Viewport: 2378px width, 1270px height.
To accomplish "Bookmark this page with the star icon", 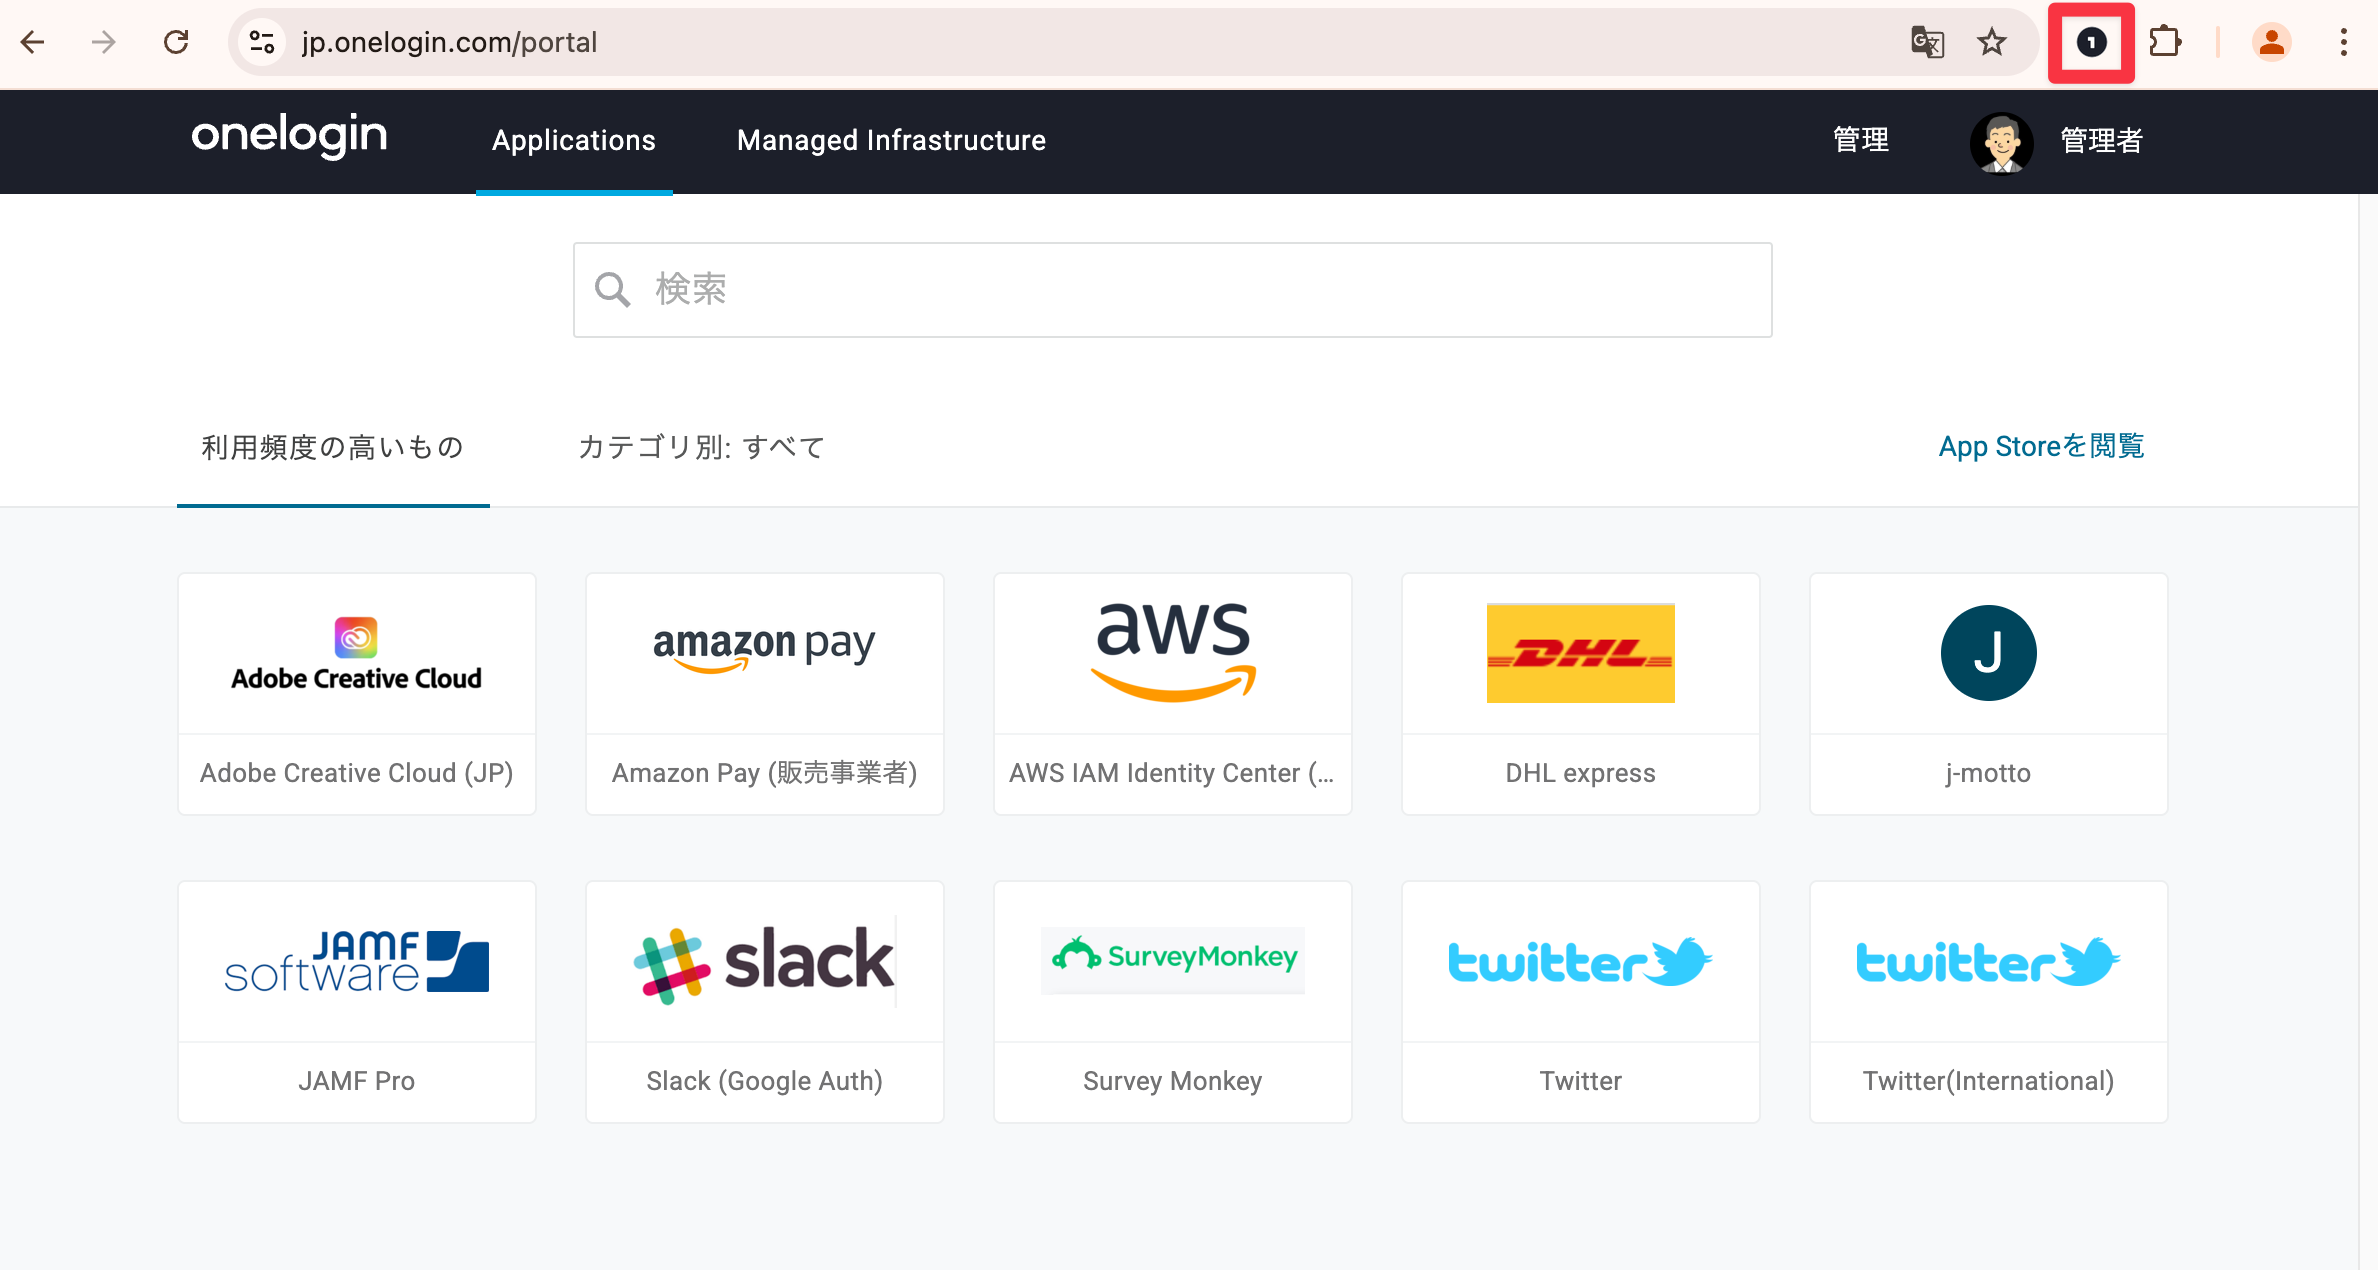I will tap(1992, 42).
